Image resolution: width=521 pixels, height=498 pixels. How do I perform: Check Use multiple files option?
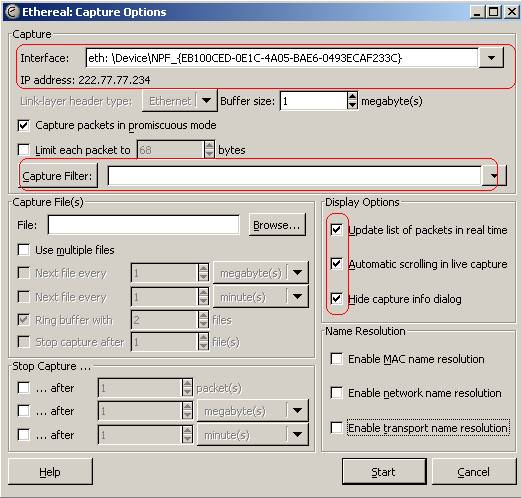(24, 250)
